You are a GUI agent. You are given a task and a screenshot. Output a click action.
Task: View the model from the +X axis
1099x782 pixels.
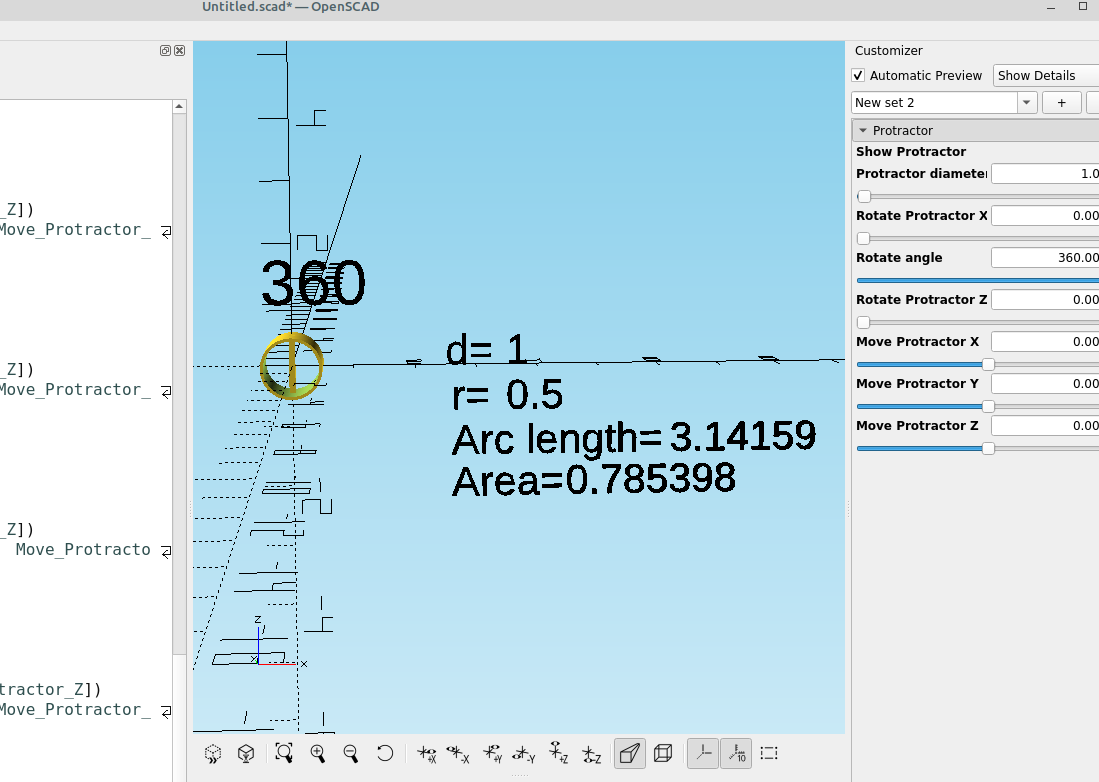tap(426, 753)
